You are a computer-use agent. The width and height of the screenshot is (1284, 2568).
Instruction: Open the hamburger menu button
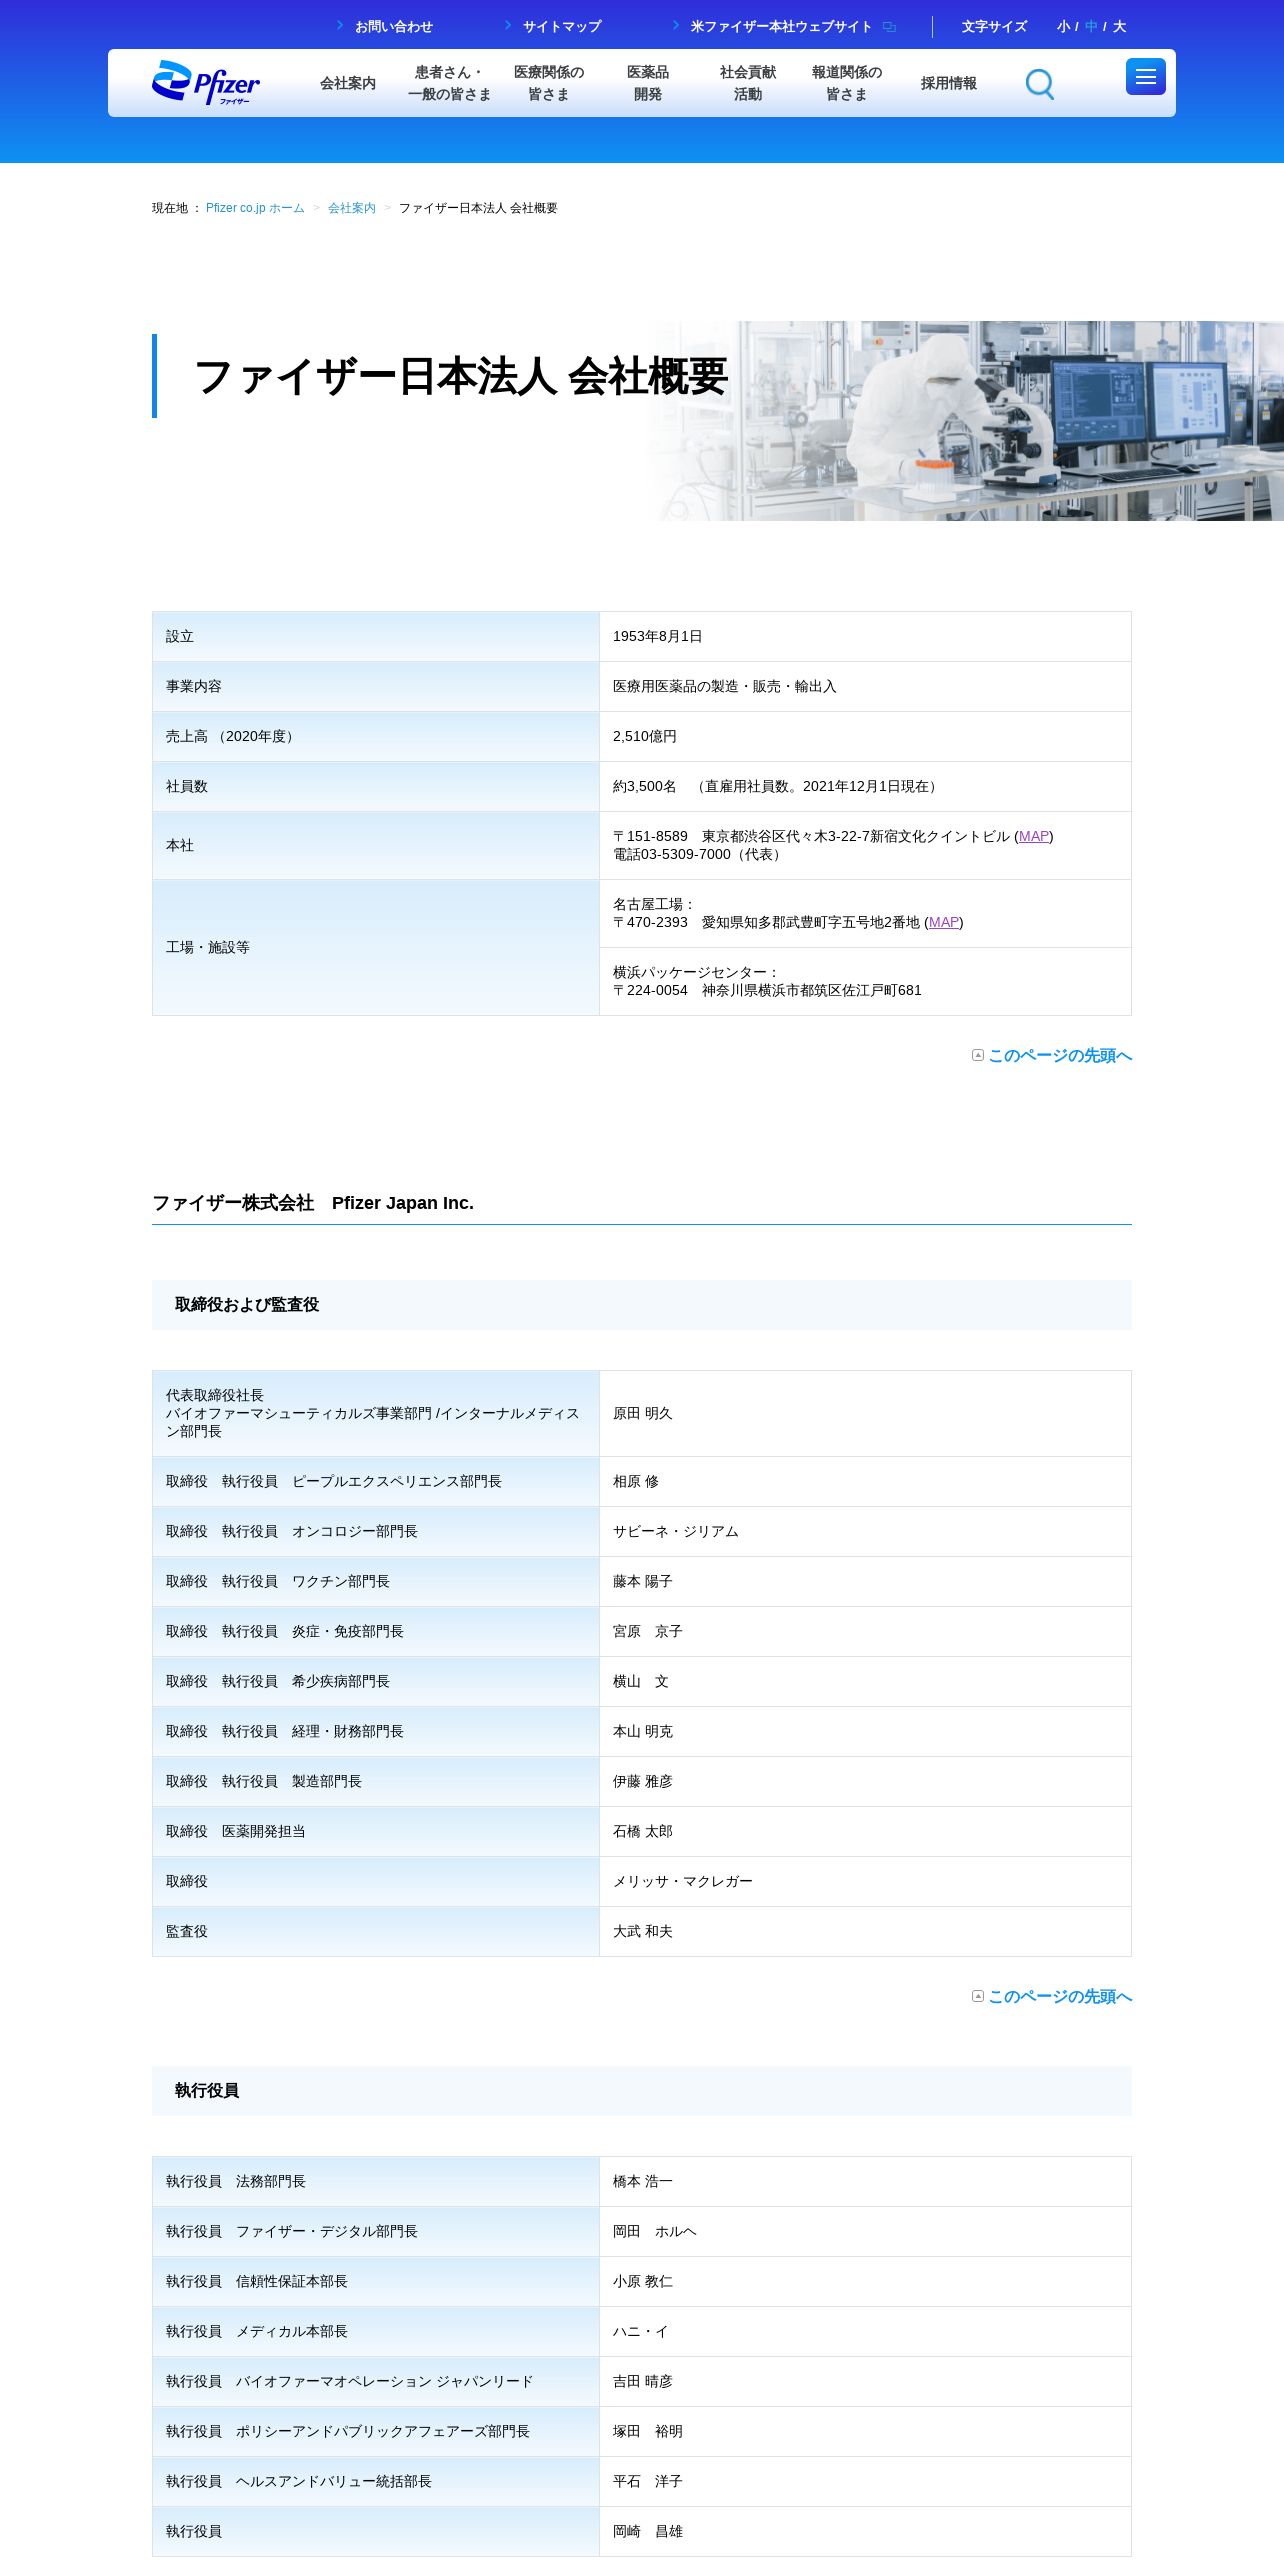point(1146,77)
